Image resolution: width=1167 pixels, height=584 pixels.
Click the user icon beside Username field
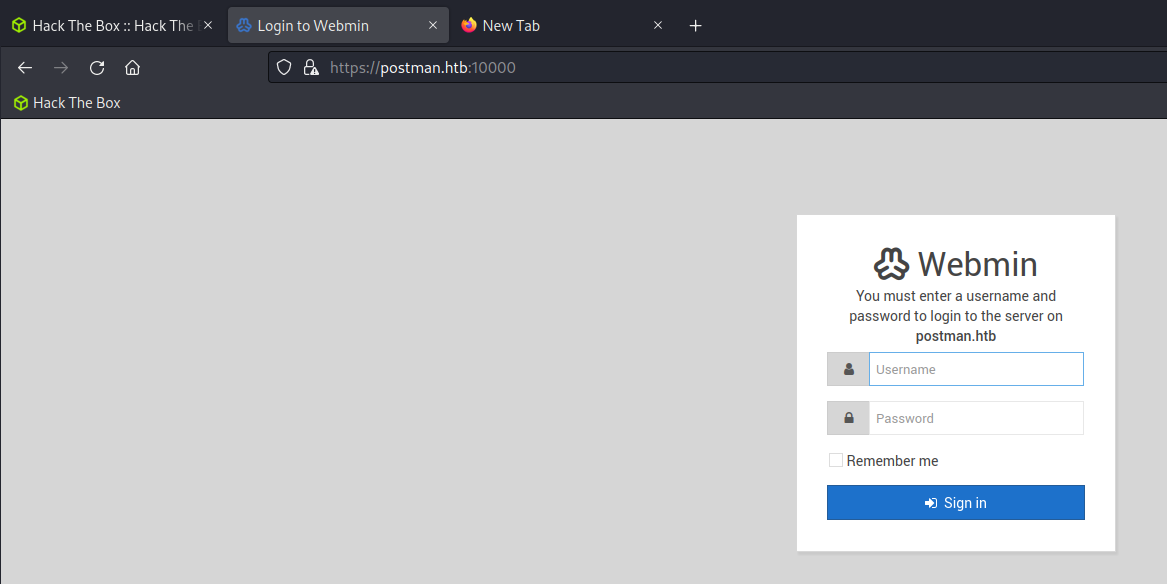(x=848, y=369)
